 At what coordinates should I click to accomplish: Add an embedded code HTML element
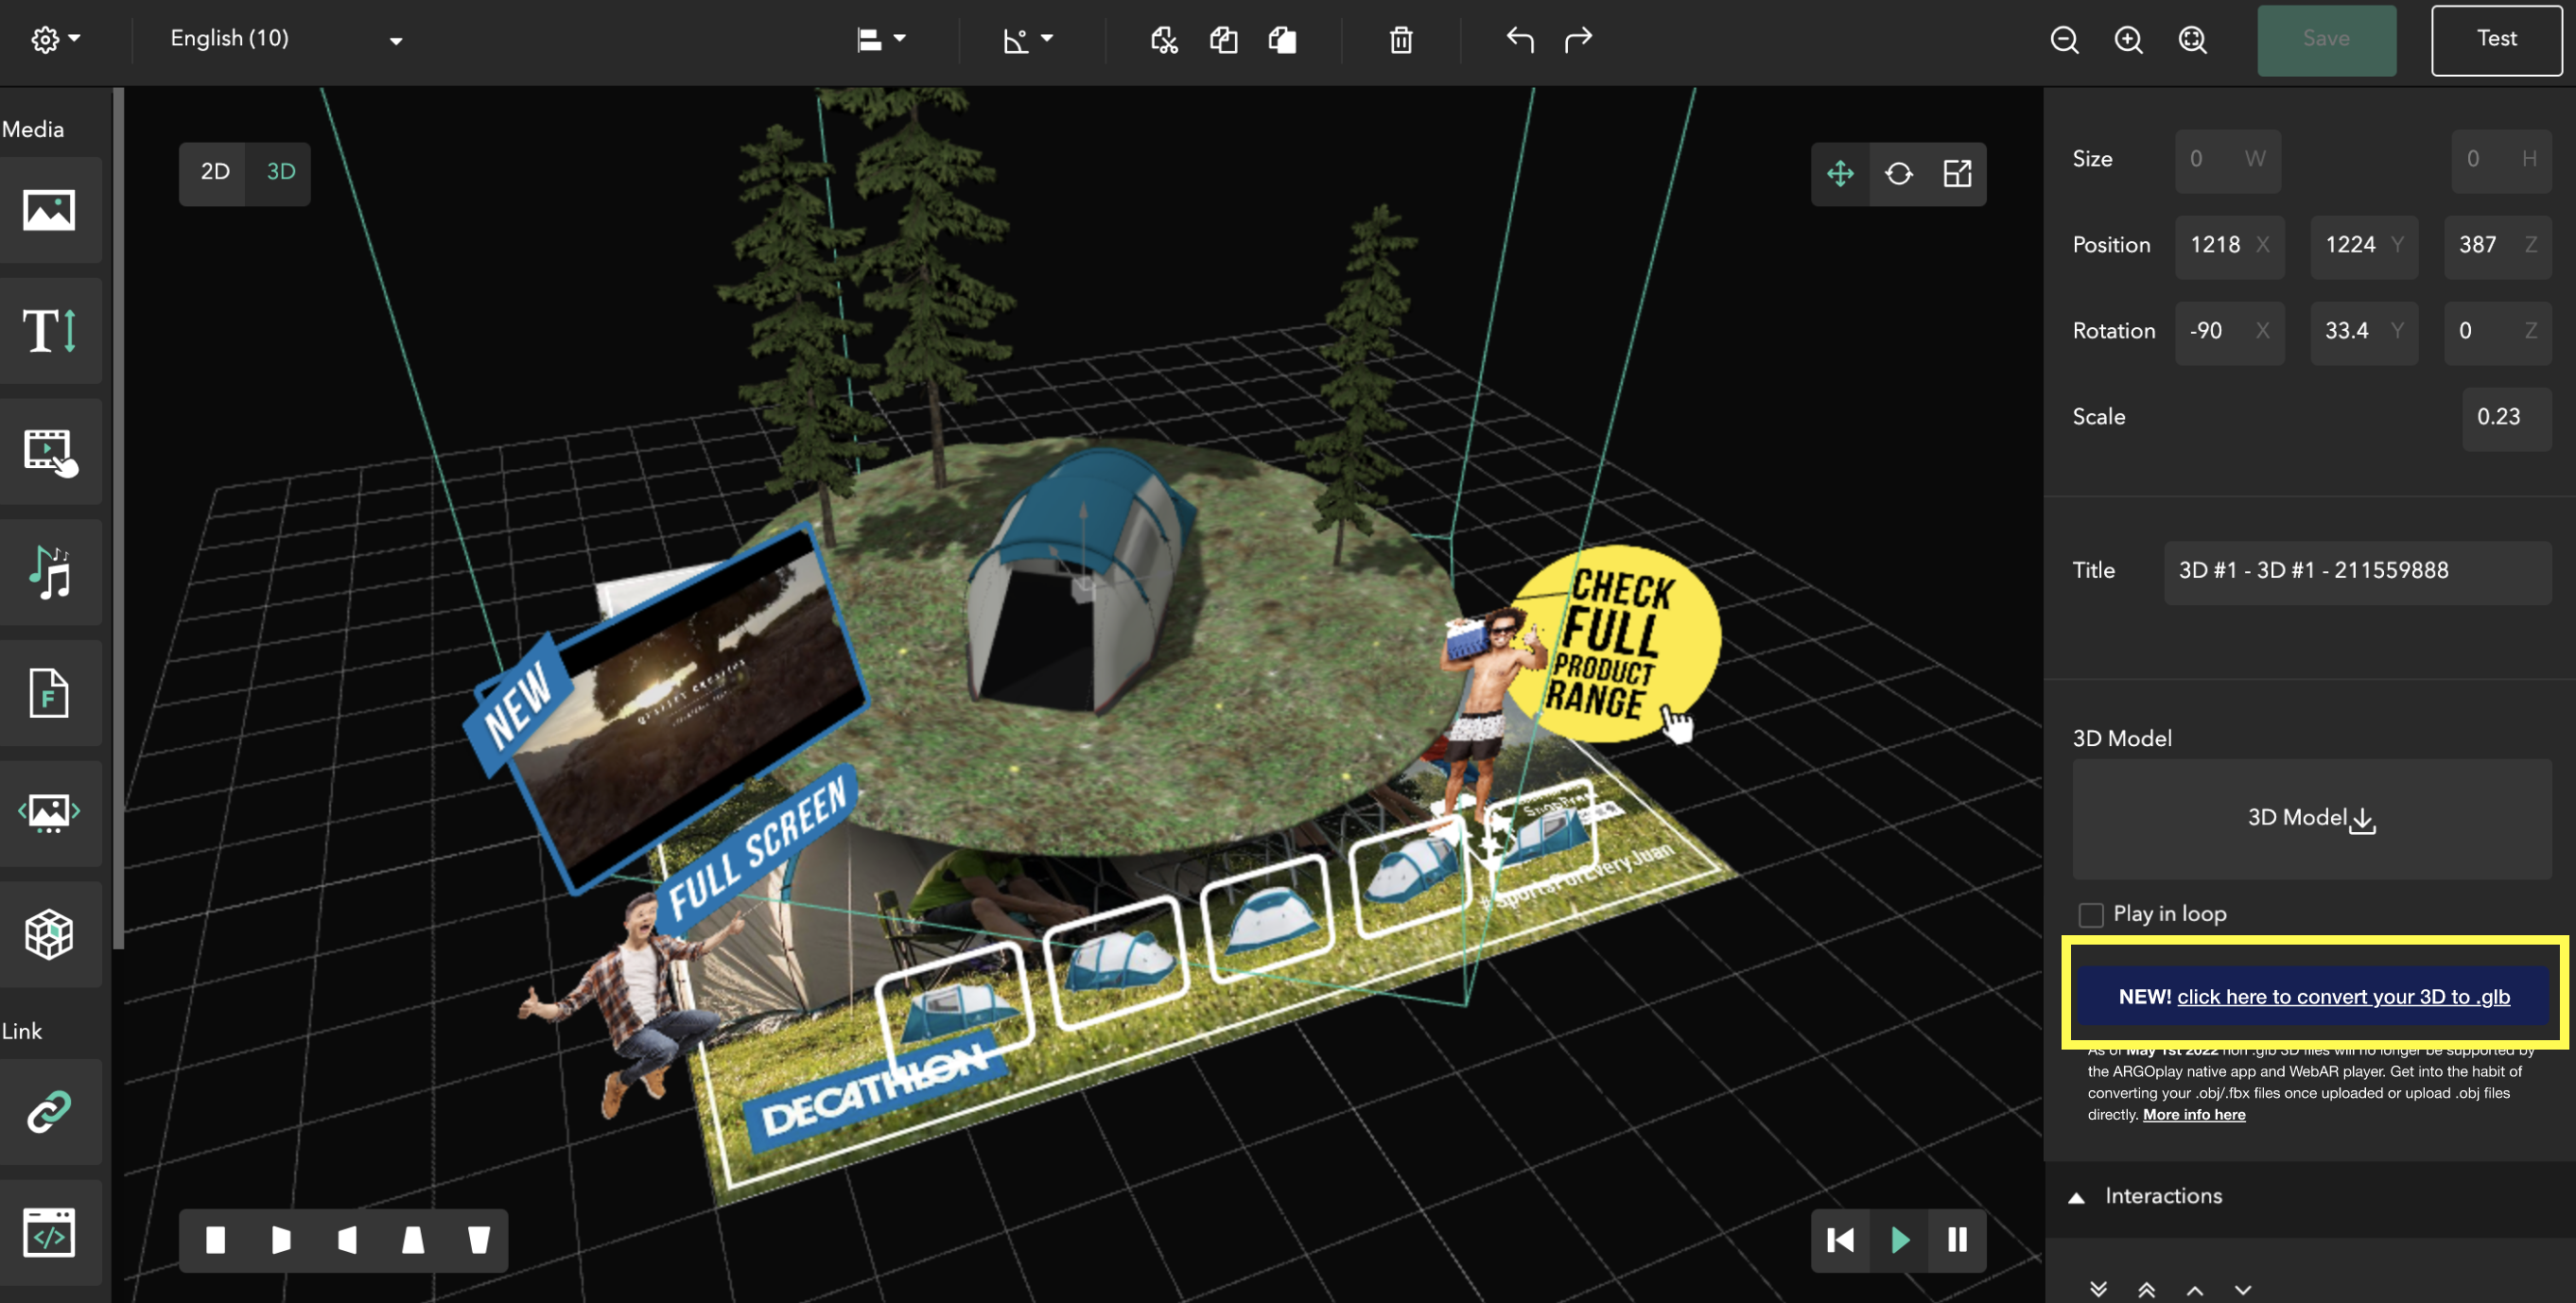pos(50,1232)
